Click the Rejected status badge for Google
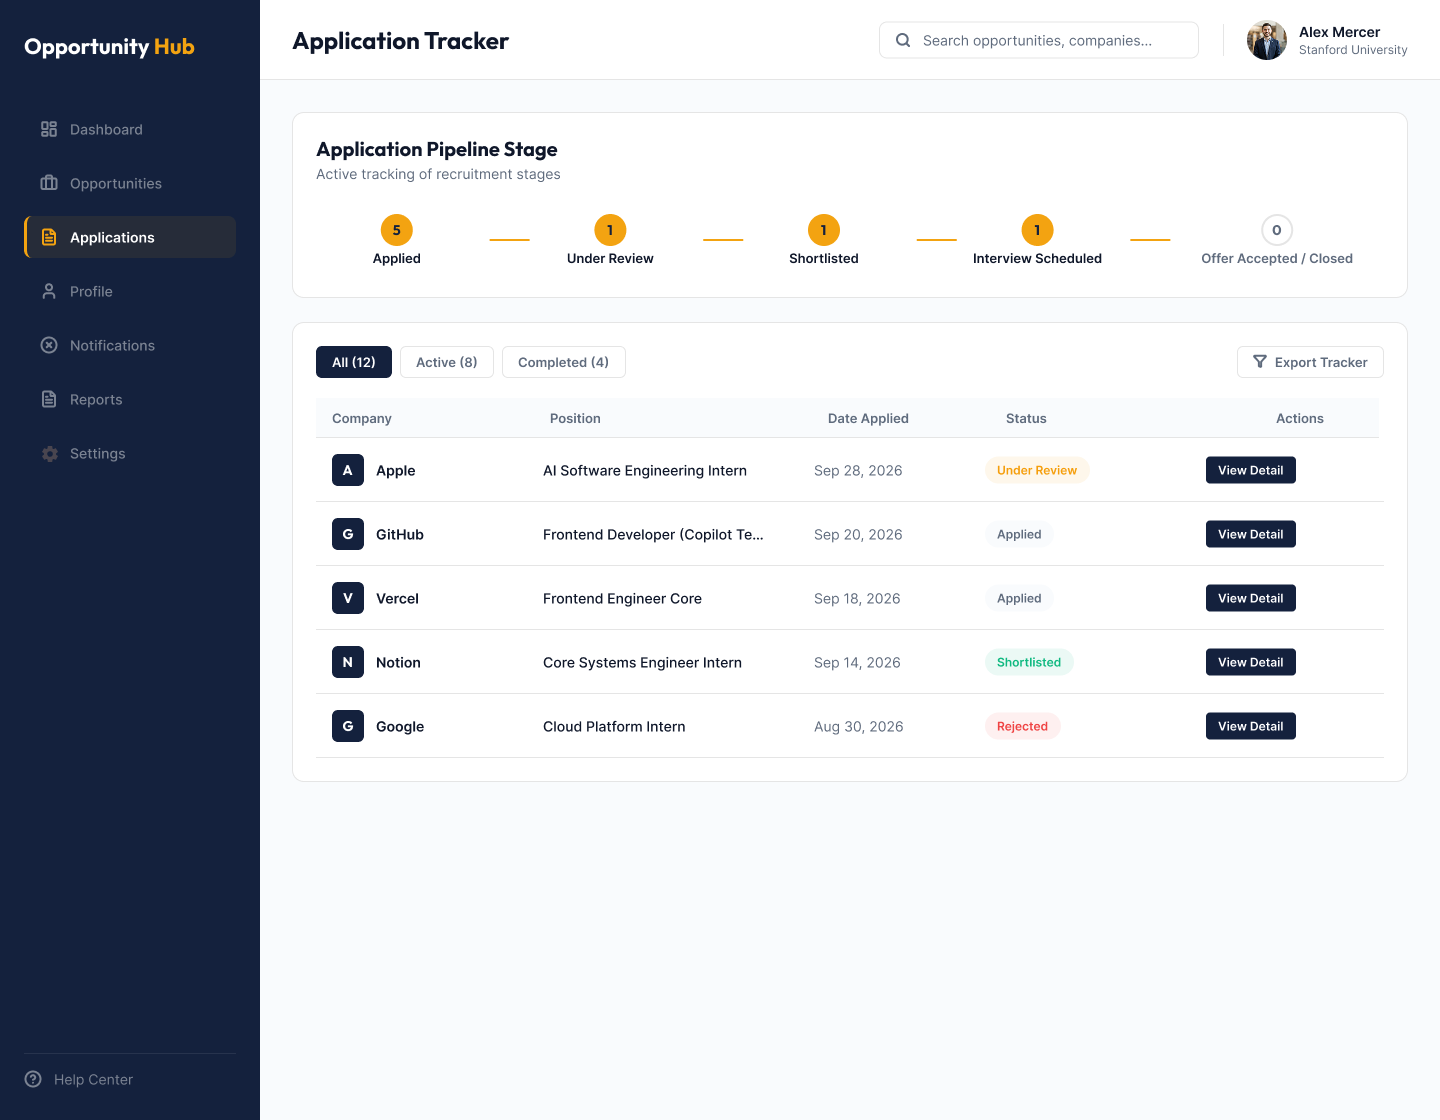Image resolution: width=1440 pixels, height=1120 pixels. pyautogui.click(x=1022, y=726)
